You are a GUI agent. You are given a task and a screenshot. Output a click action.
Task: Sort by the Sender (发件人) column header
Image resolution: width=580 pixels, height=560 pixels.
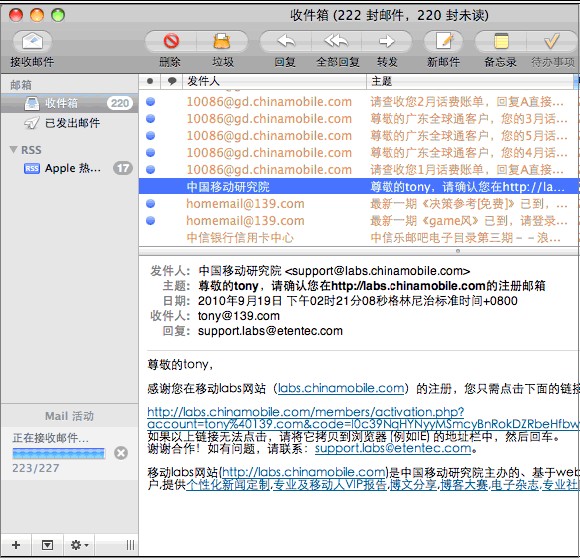pos(274,81)
